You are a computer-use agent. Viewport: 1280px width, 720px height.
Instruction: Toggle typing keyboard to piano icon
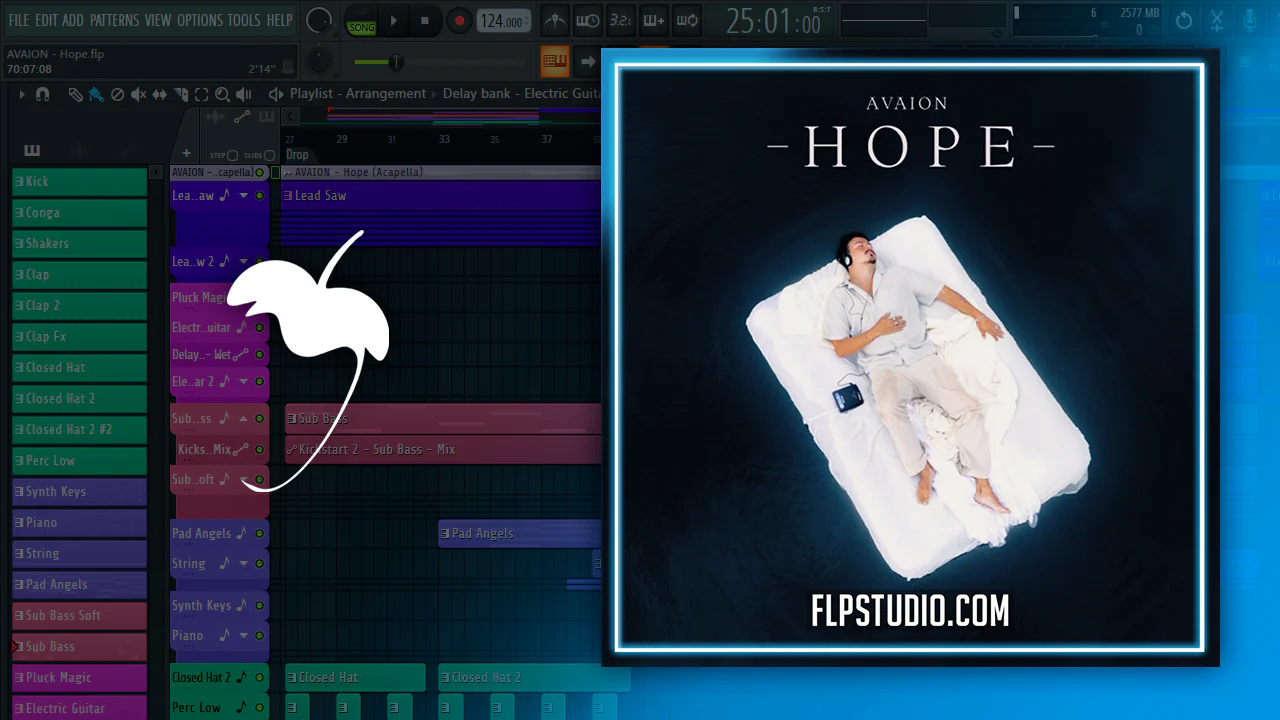click(x=555, y=62)
